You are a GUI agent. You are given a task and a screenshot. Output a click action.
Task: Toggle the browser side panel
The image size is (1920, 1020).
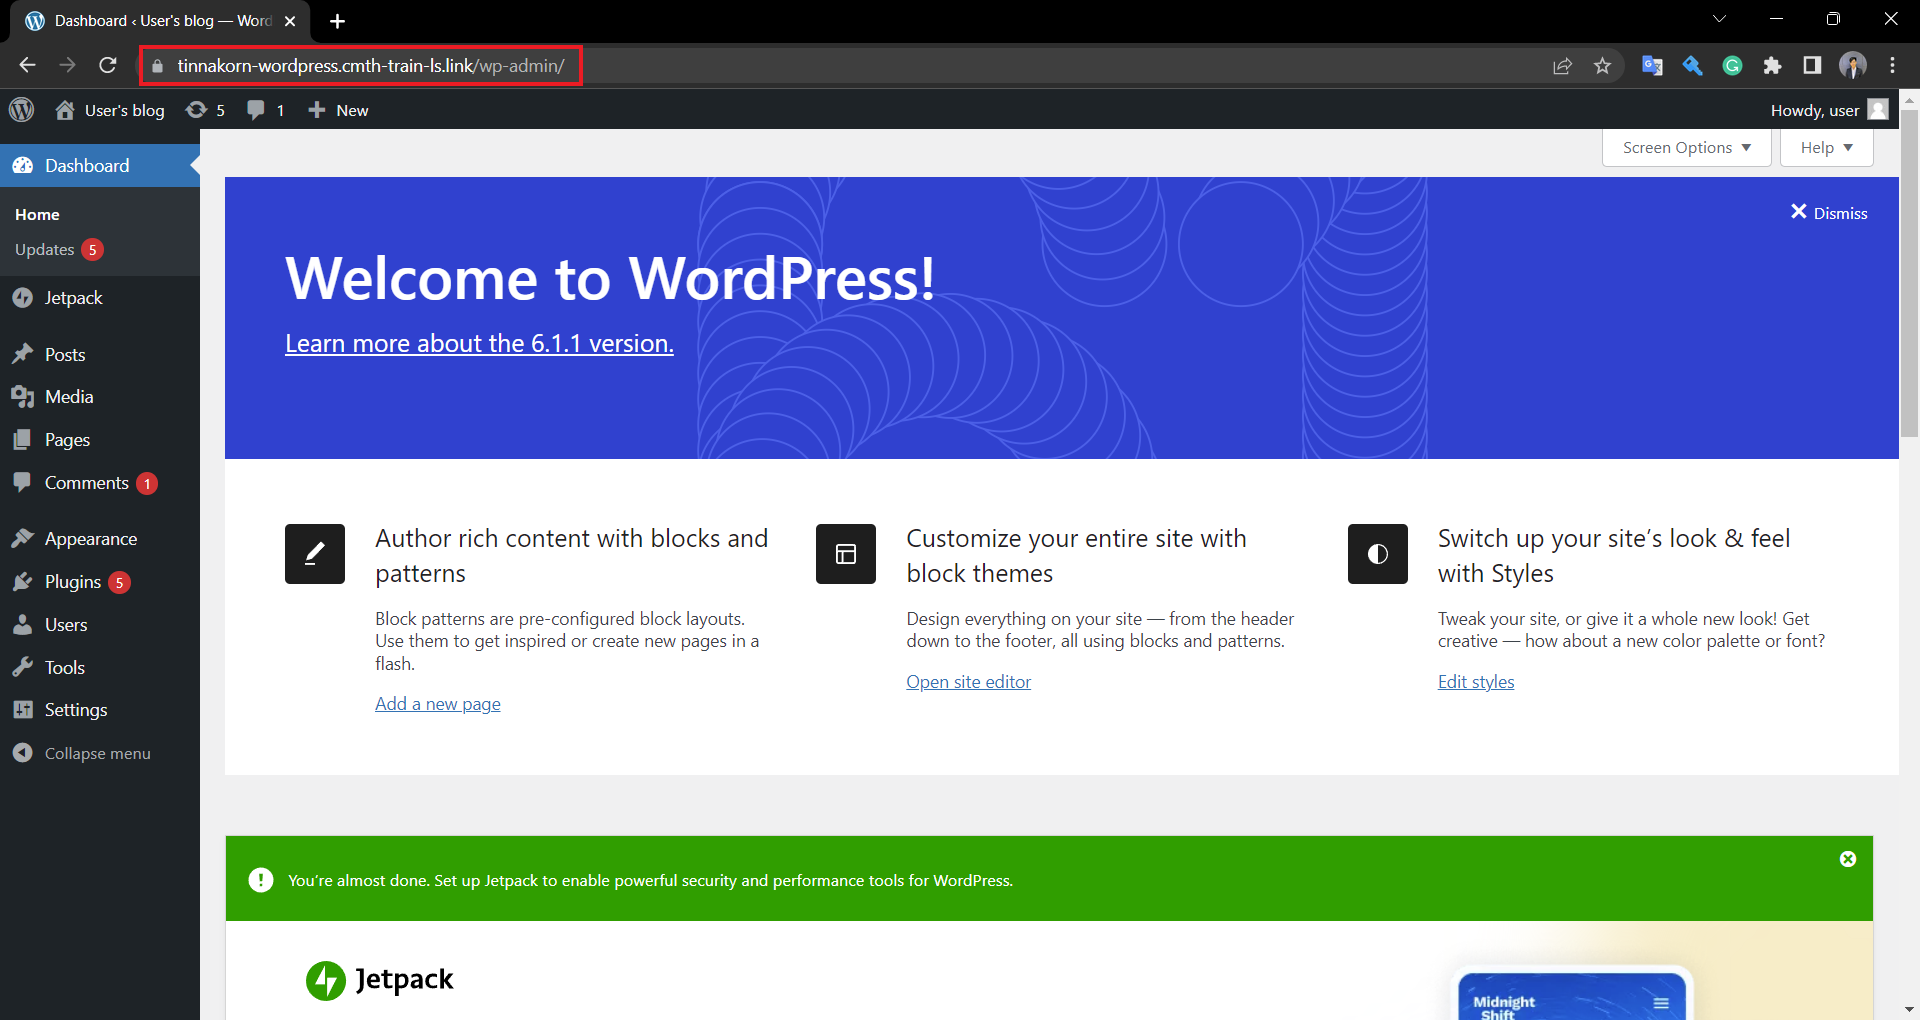[x=1812, y=66]
